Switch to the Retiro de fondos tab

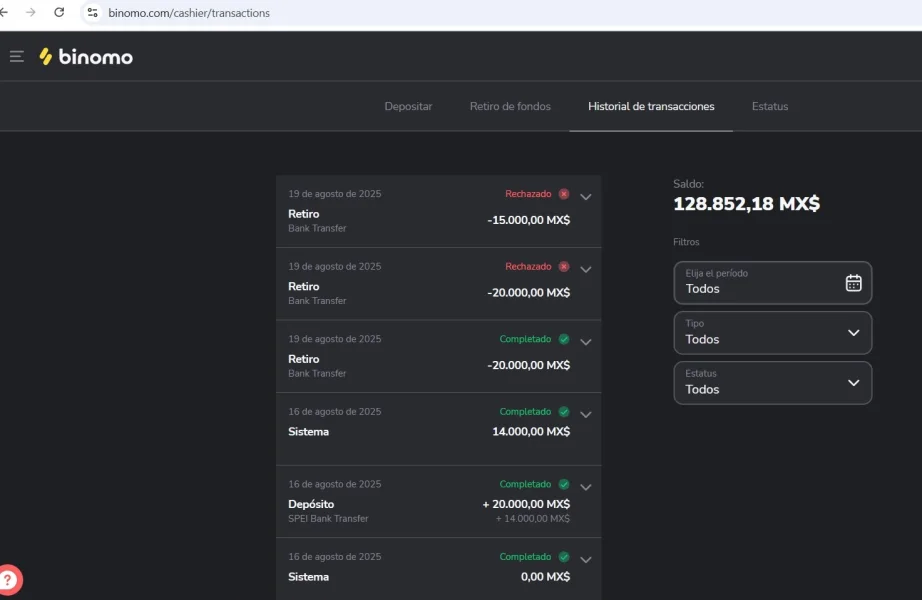(510, 106)
